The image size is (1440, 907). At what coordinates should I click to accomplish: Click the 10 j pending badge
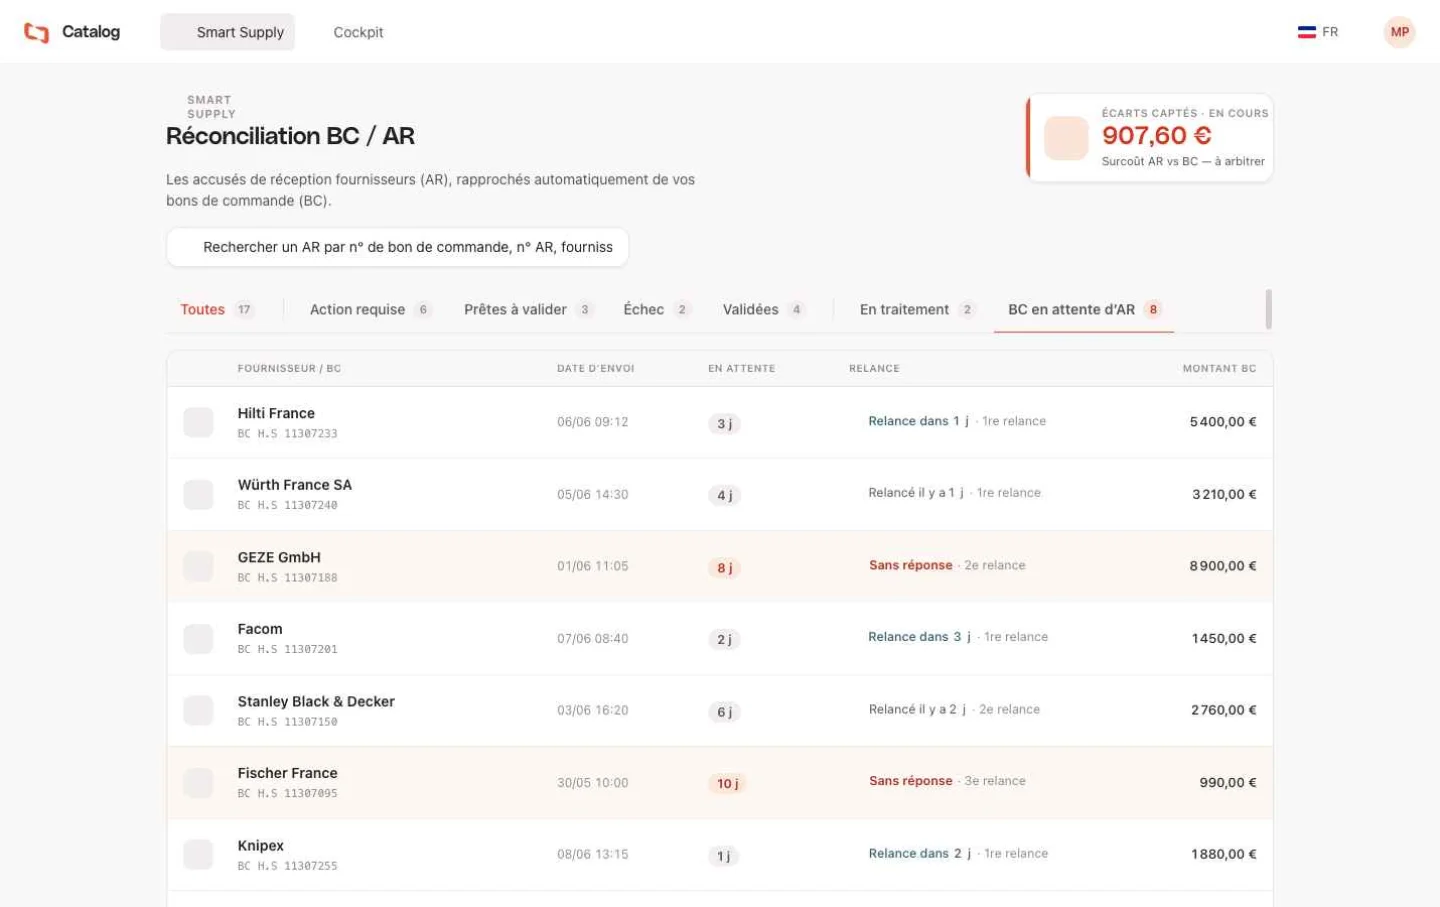tap(727, 784)
